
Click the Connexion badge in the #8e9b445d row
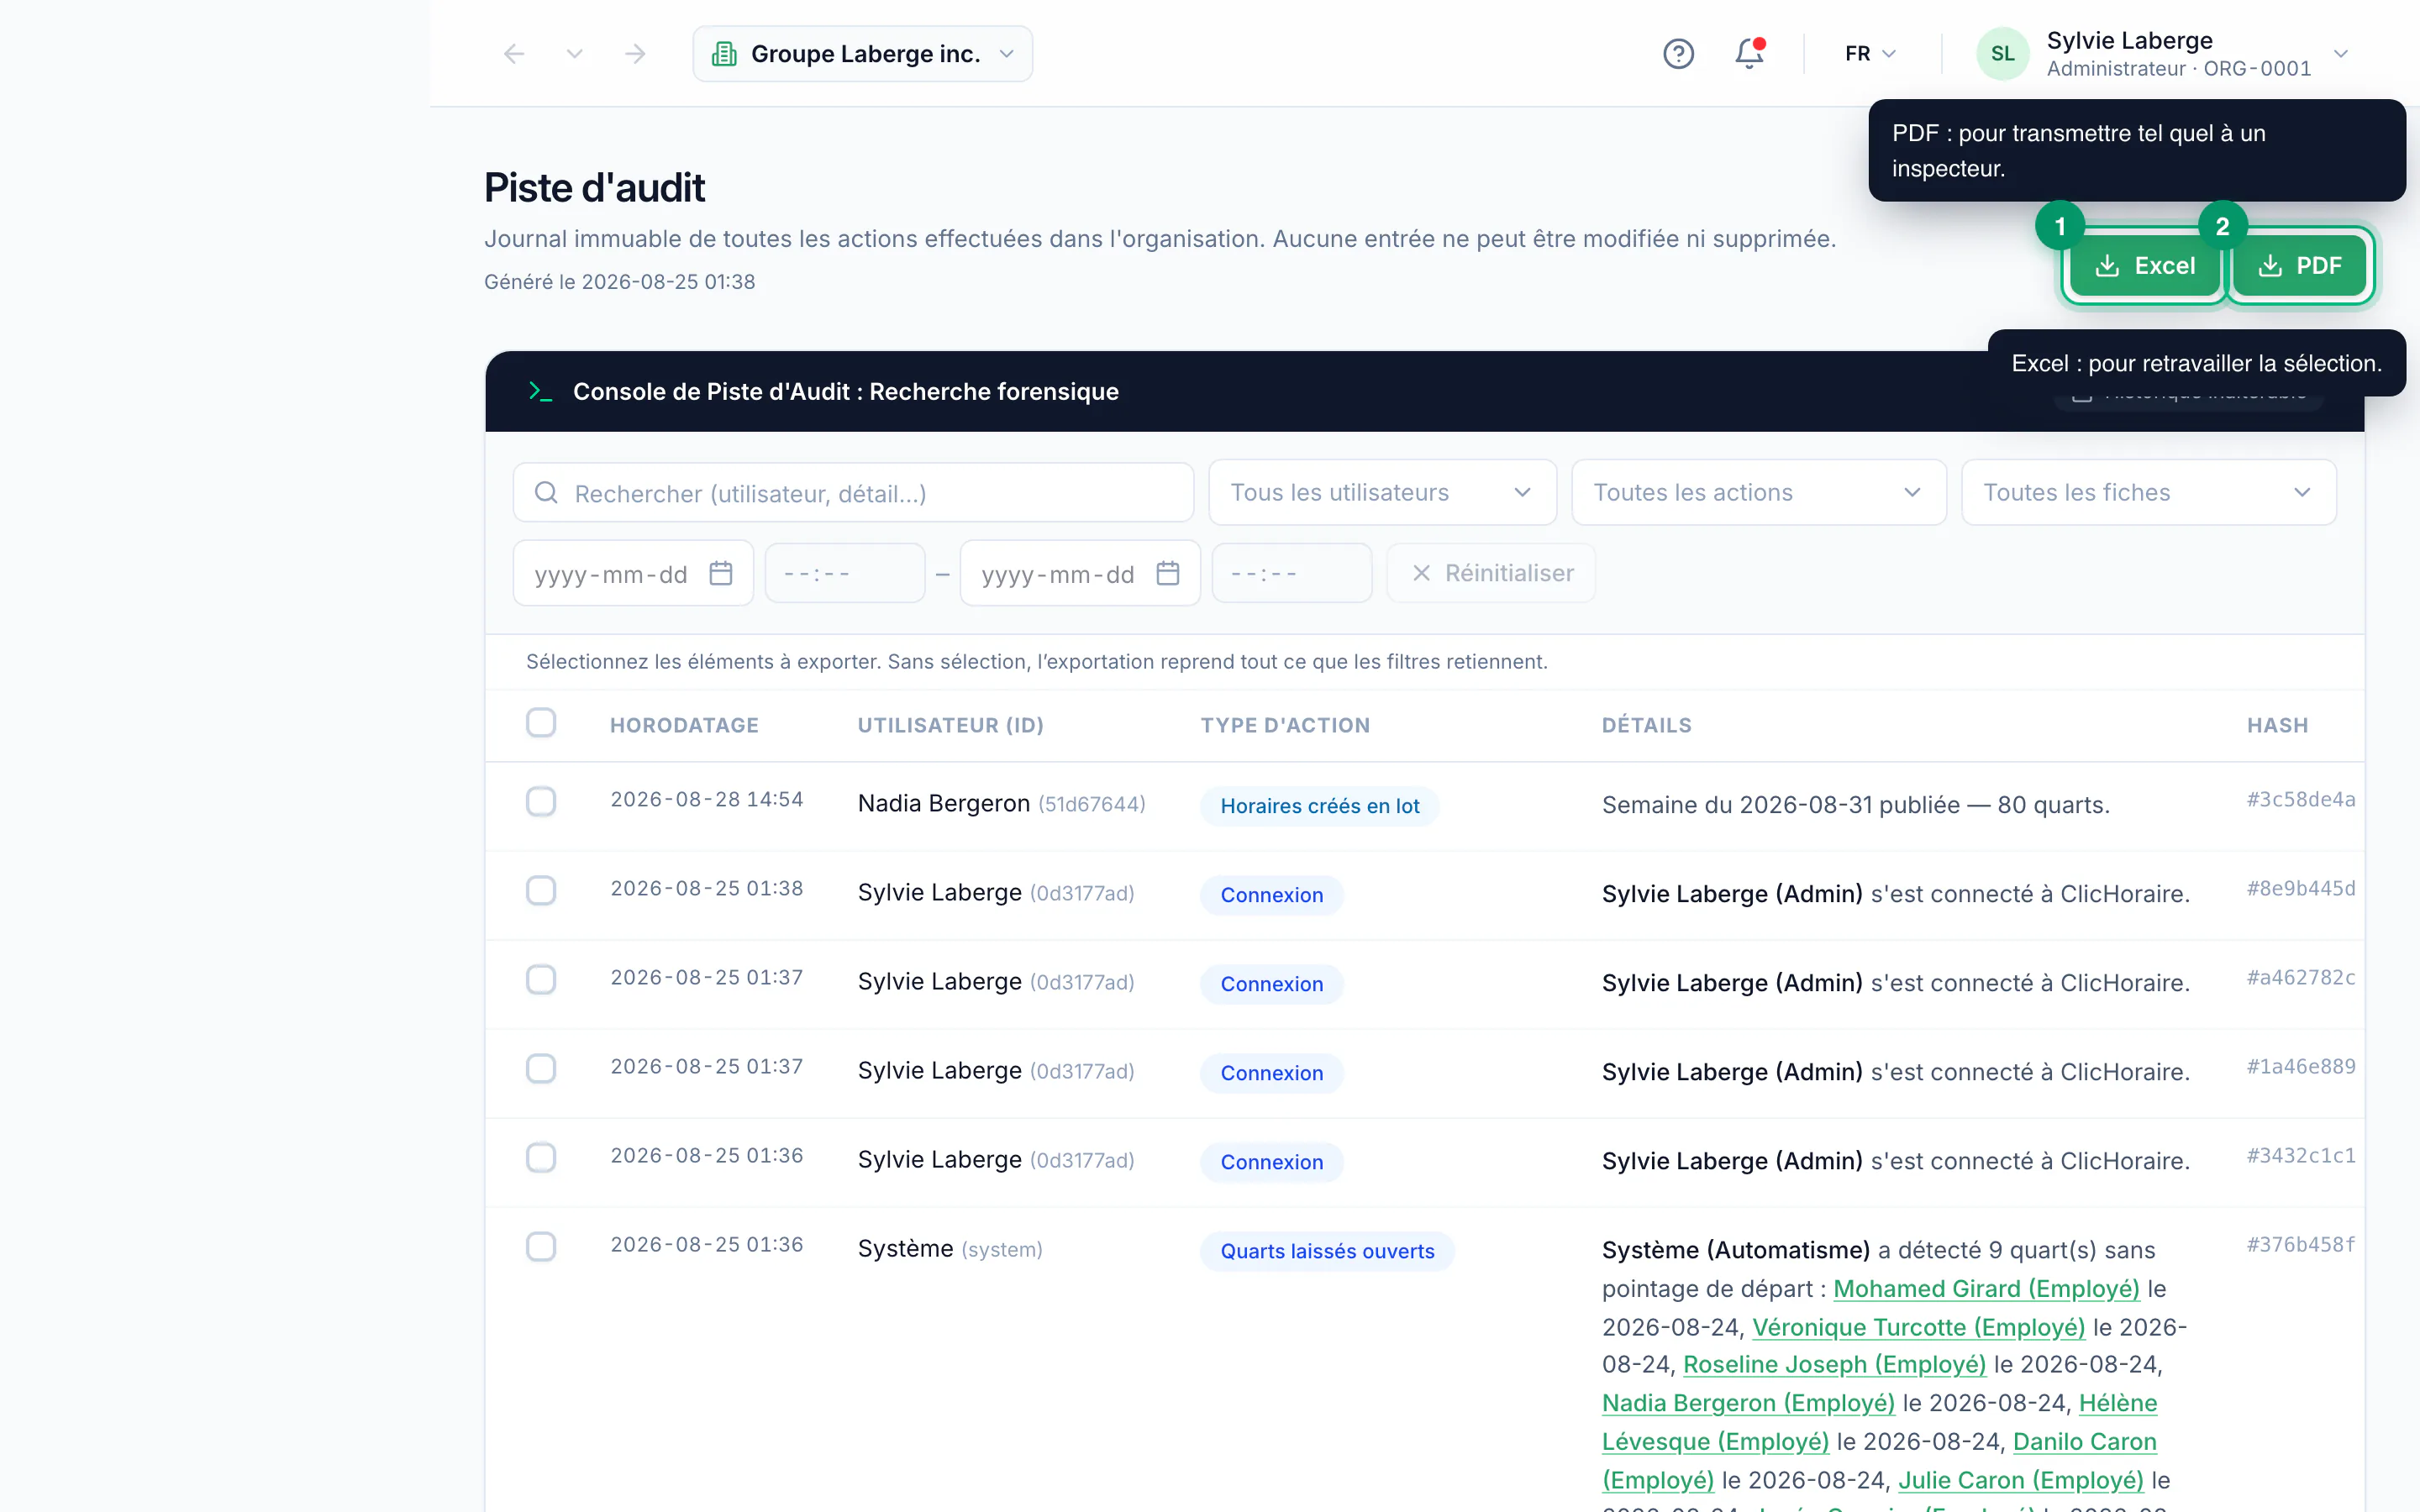(x=1271, y=896)
